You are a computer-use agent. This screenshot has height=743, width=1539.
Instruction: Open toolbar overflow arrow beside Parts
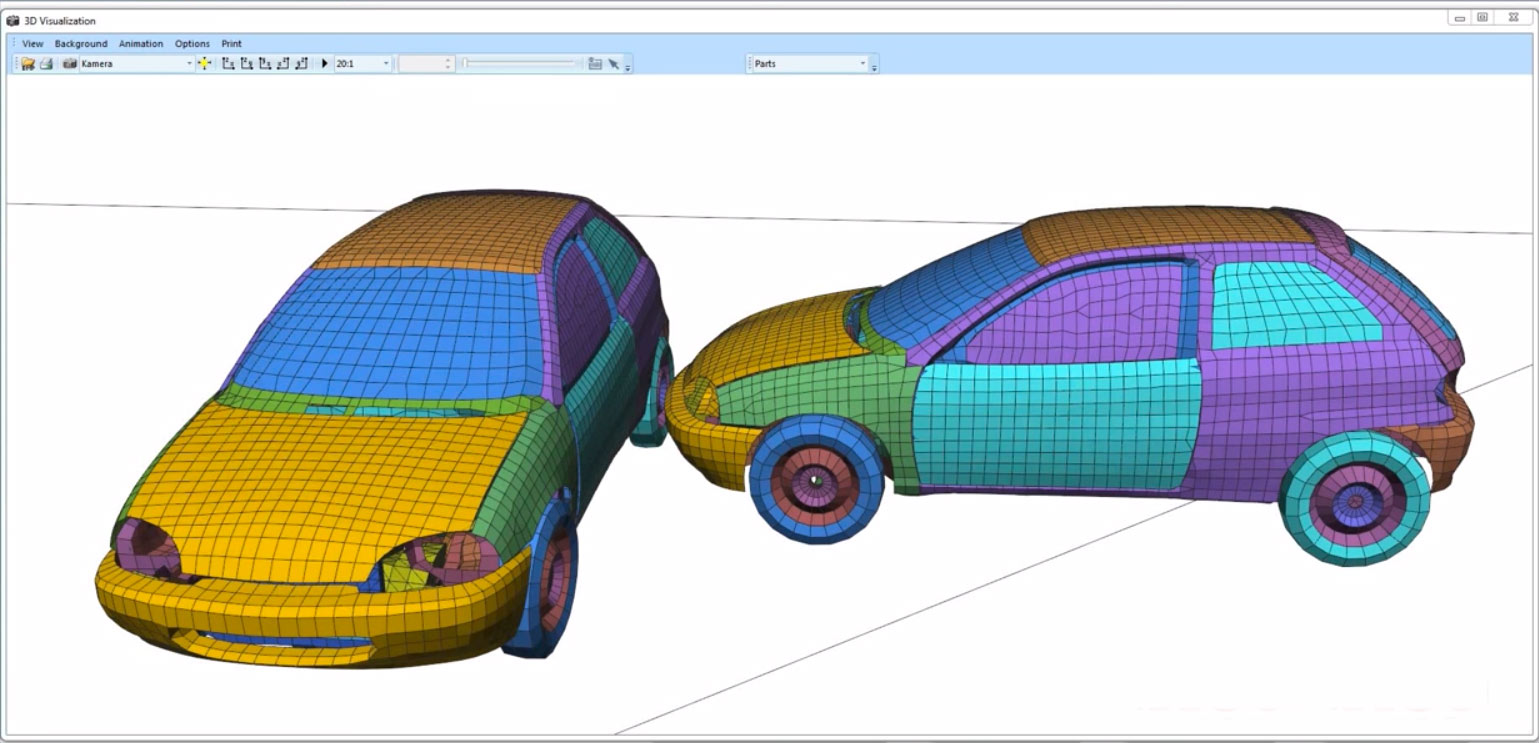tap(874, 66)
